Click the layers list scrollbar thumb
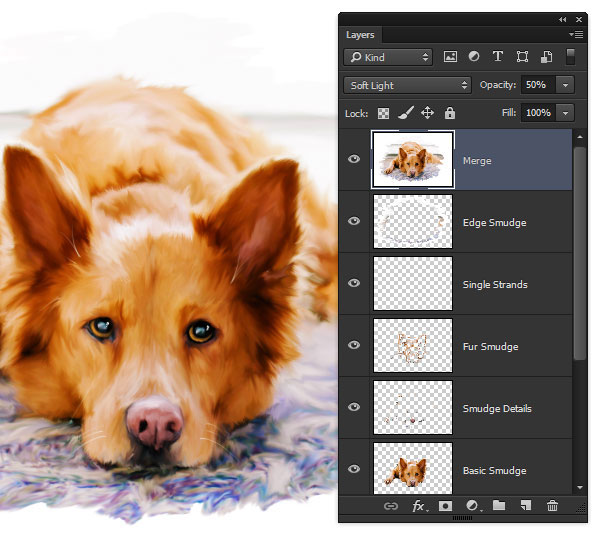 click(580, 253)
